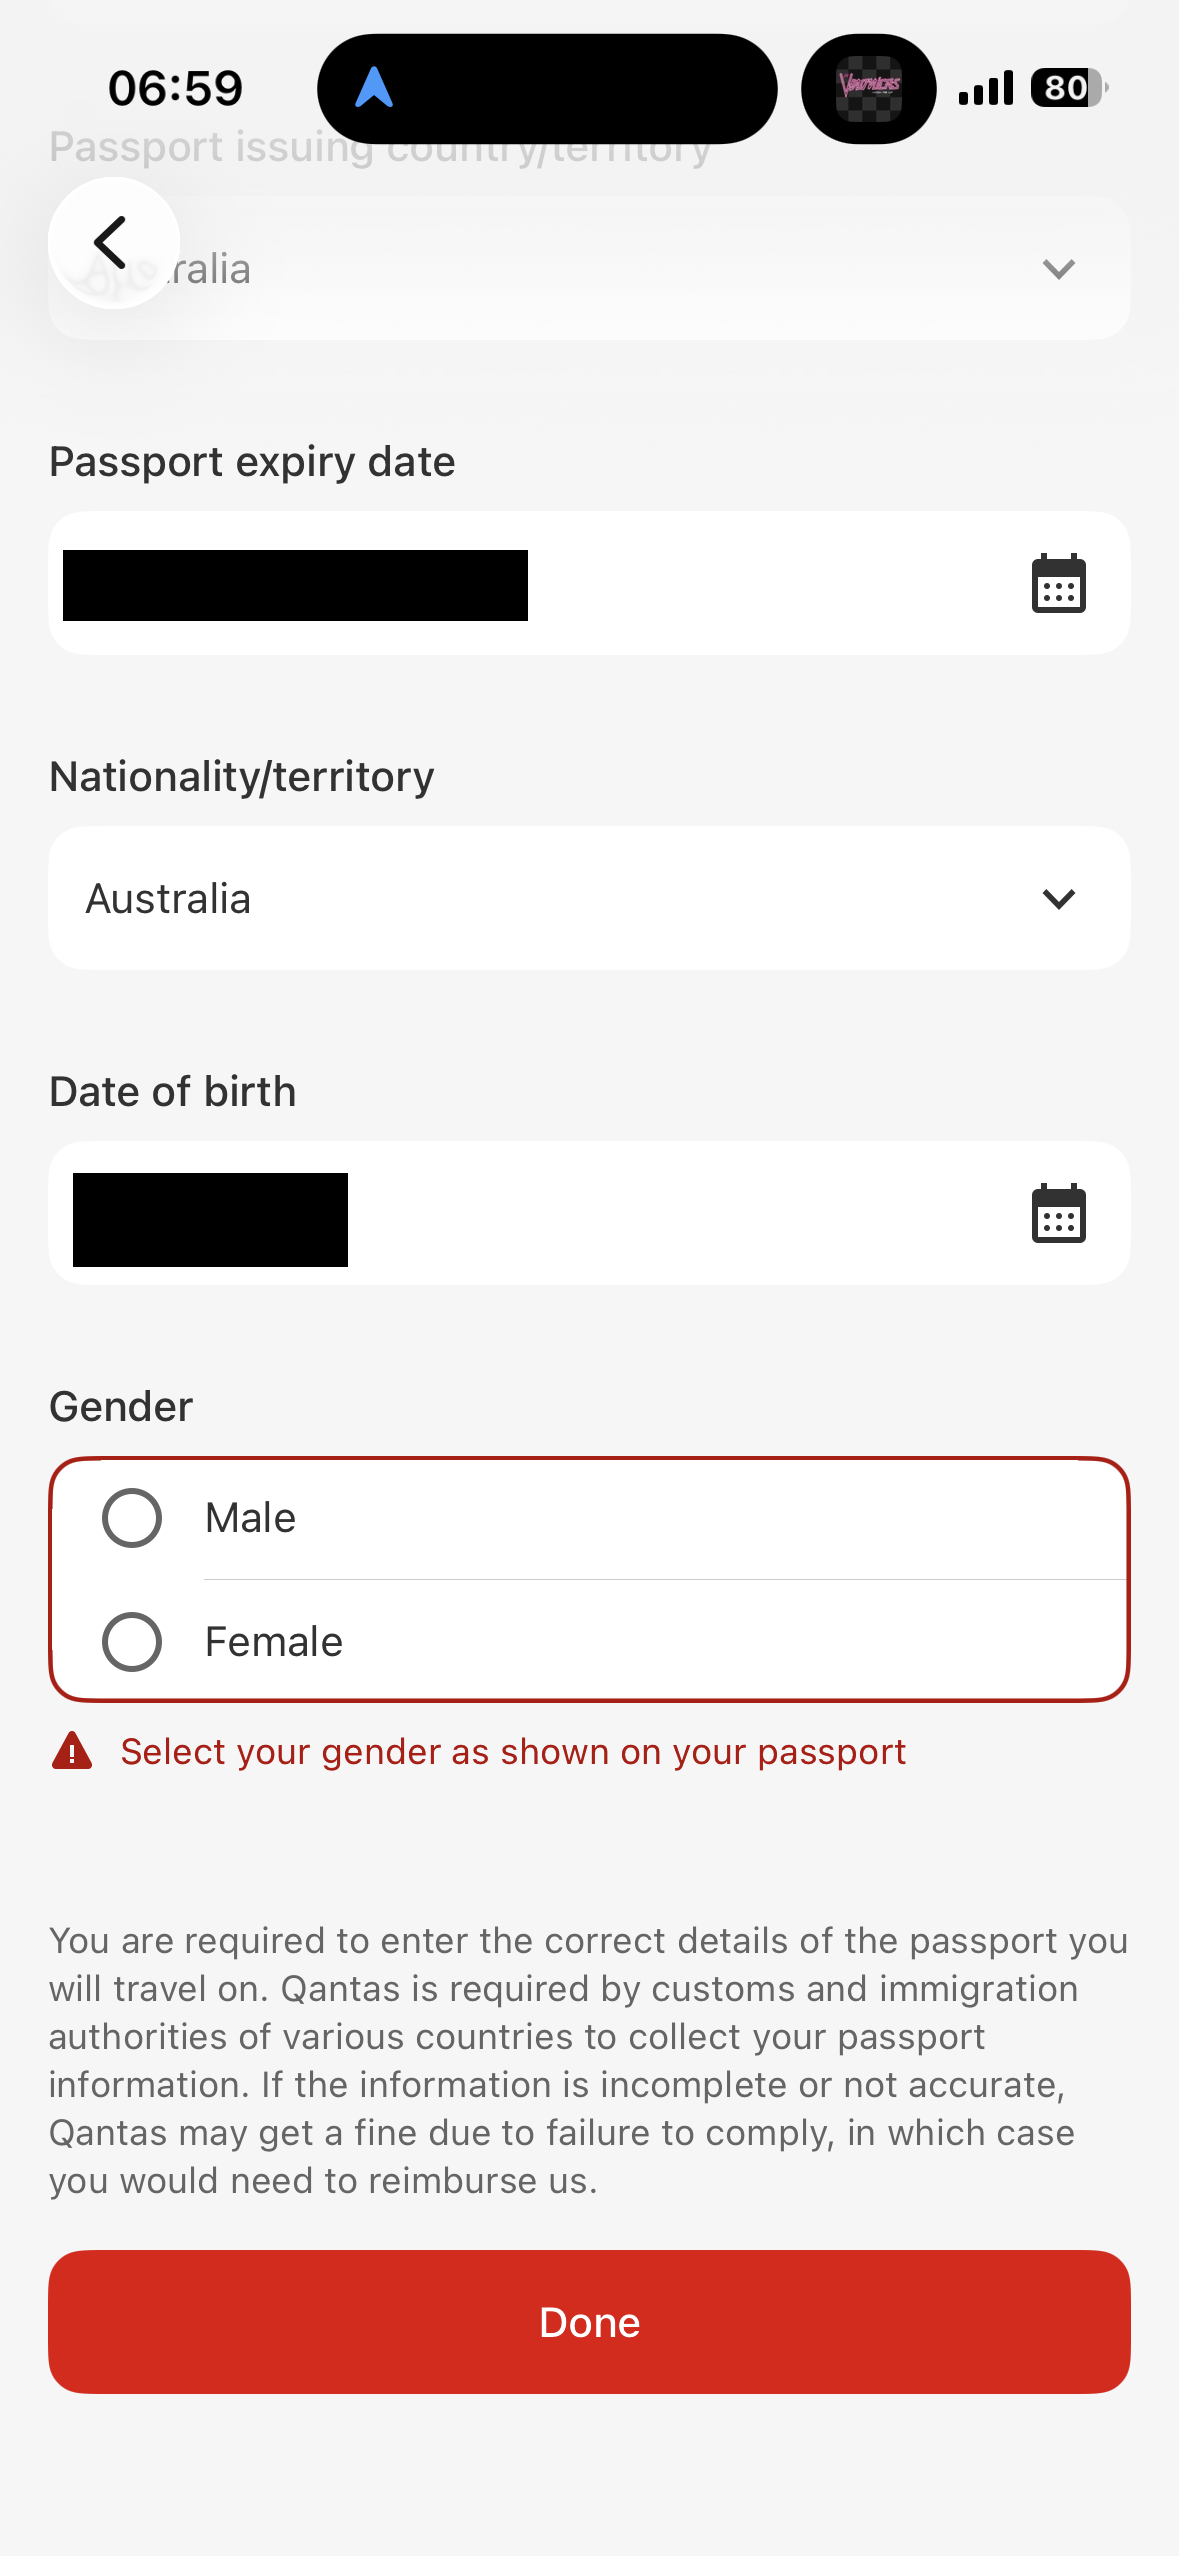Tap the back arrow button
Image resolution: width=1179 pixels, height=2556 pixels.
[113, 243]
